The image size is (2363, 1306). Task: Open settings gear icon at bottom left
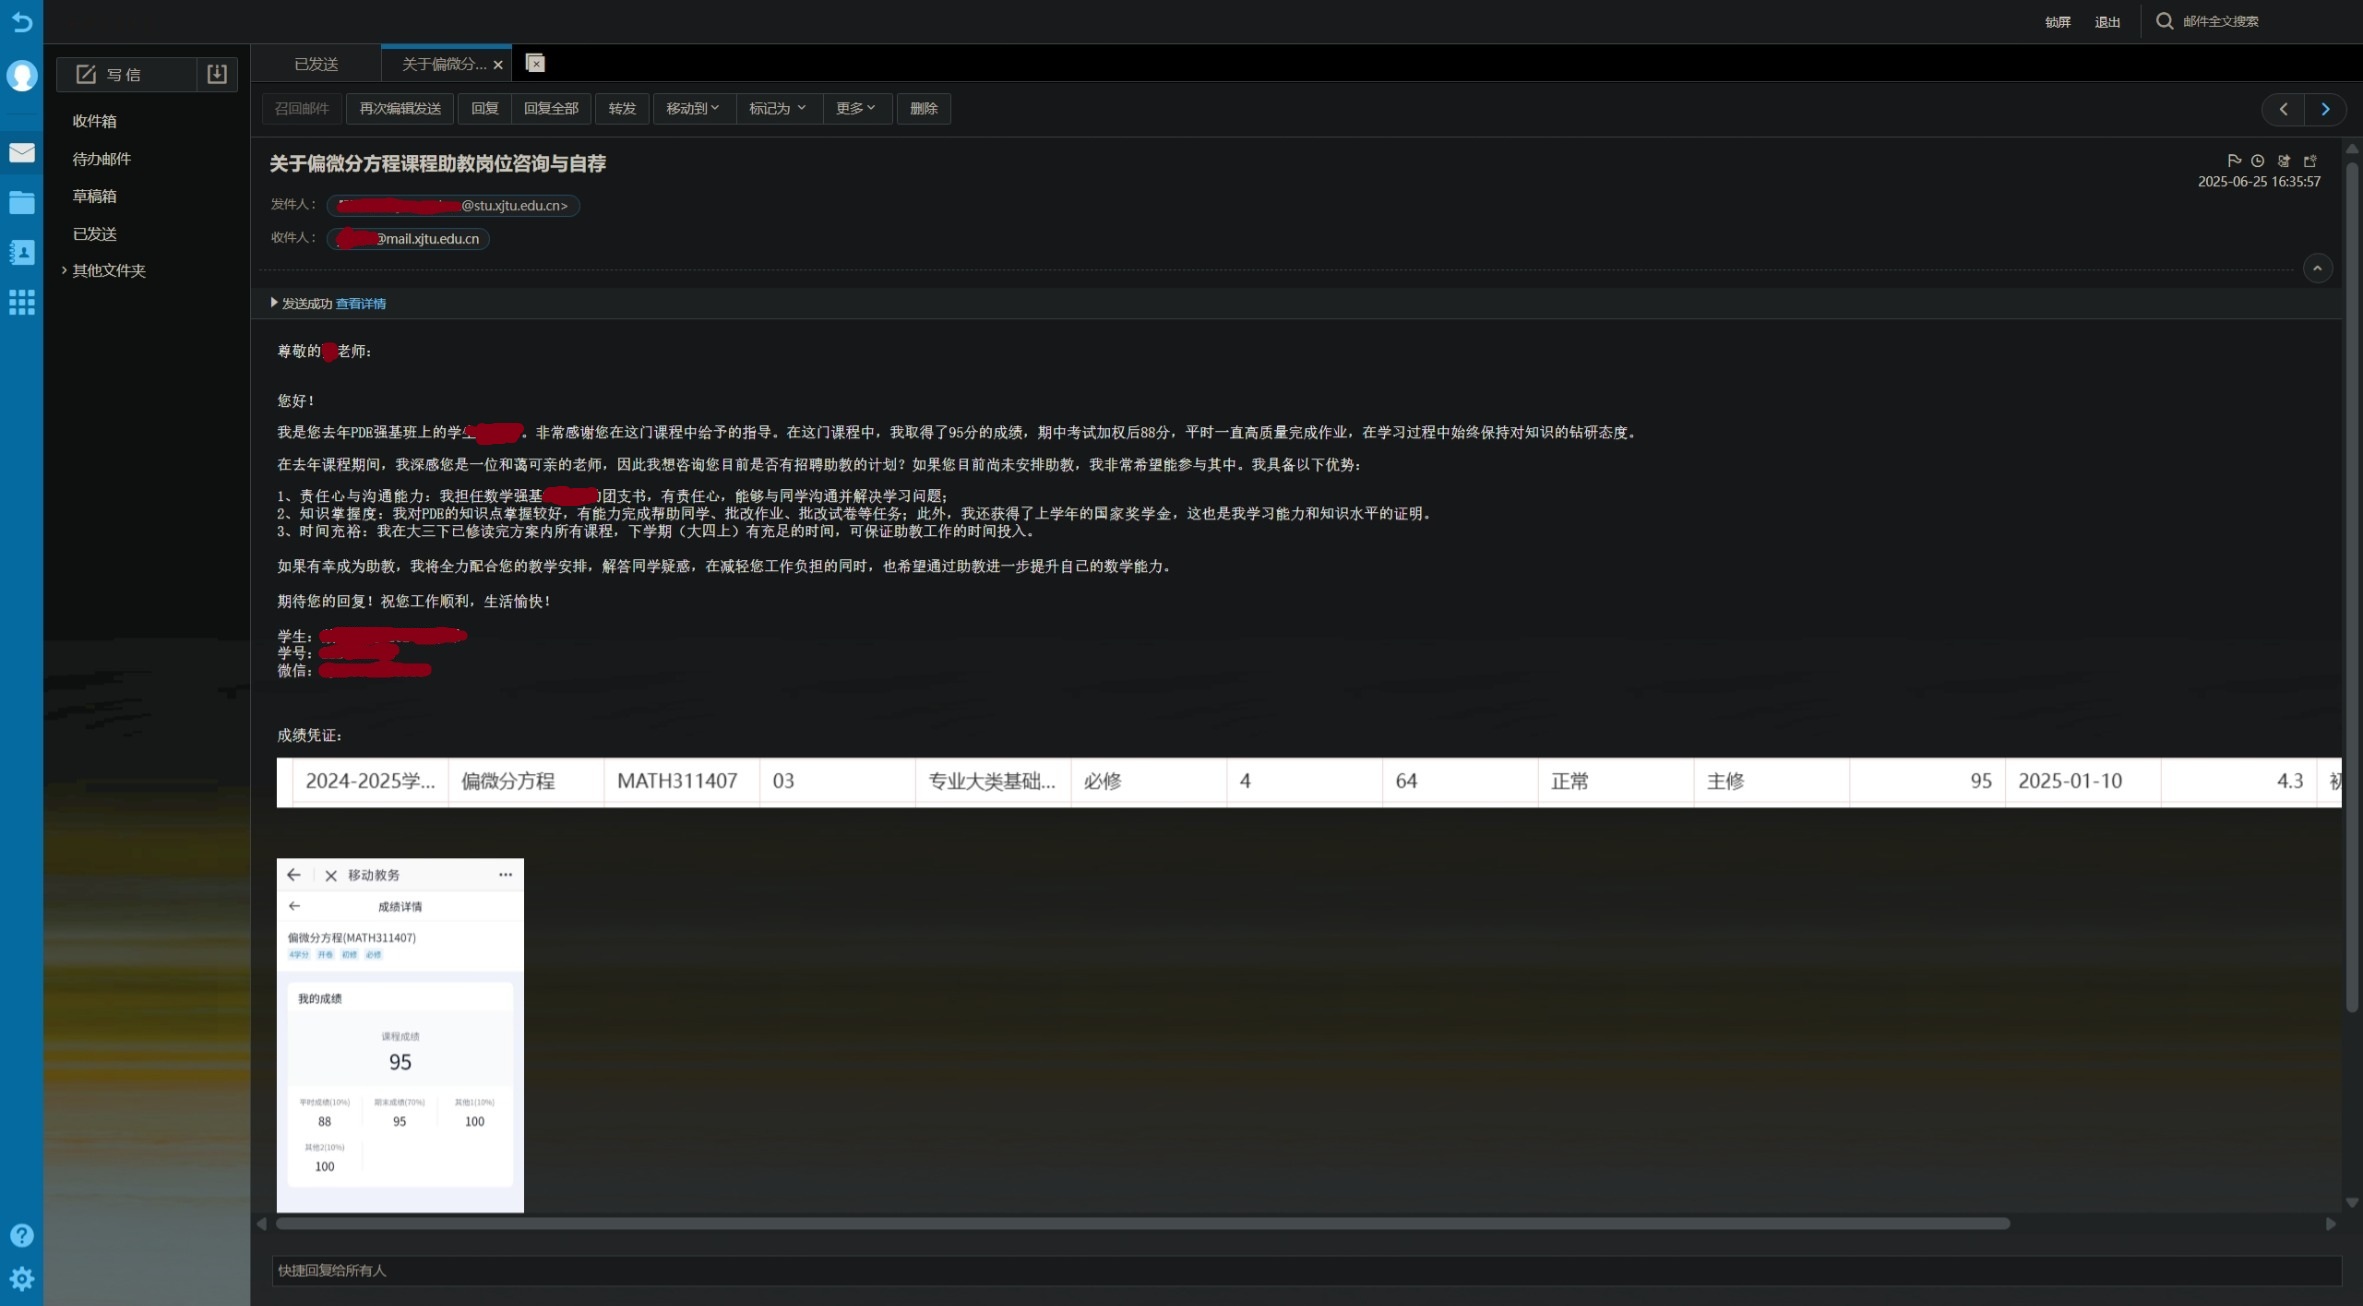tap(21, 1279)
